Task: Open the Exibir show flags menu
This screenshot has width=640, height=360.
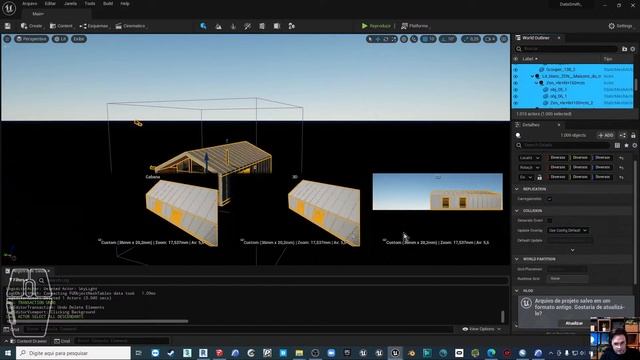Action: (79, 39)
